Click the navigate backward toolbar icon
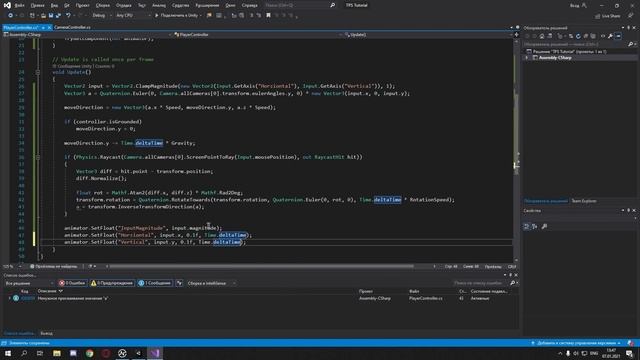 coord(10,16)
